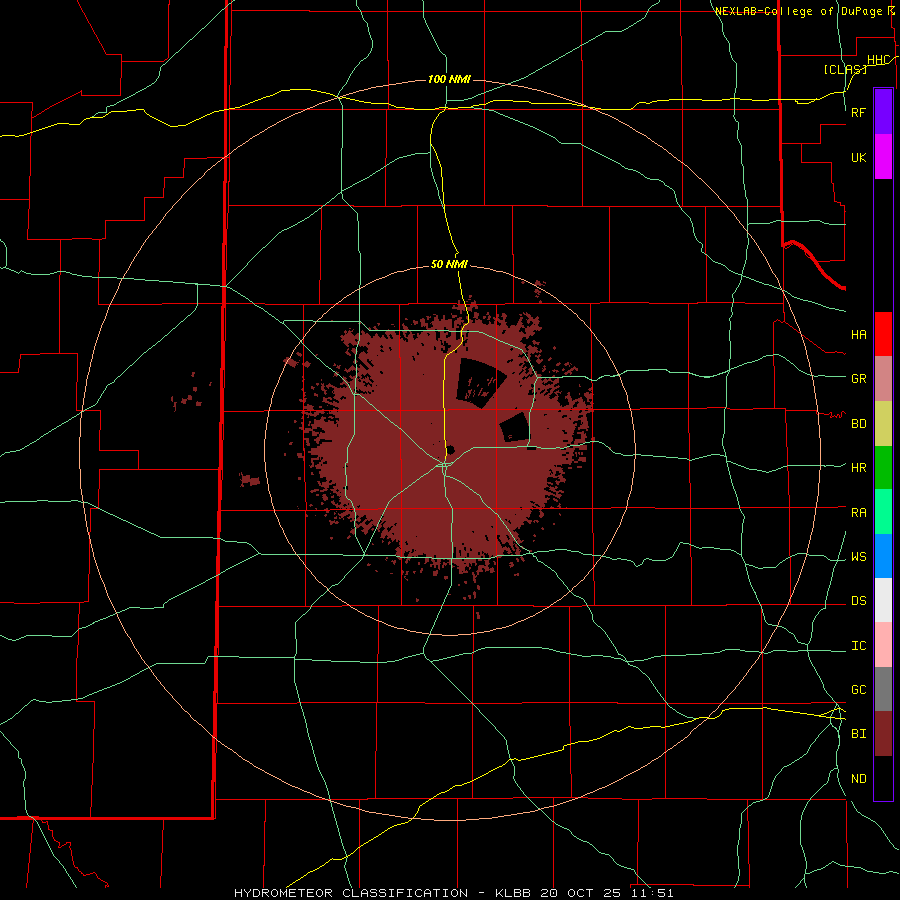Screen dimensions: 900x900
Task: Click the "HYDROMETEOR CLASSIFICATION" title text
Action: pyautogui.click(x=351, y=893)
